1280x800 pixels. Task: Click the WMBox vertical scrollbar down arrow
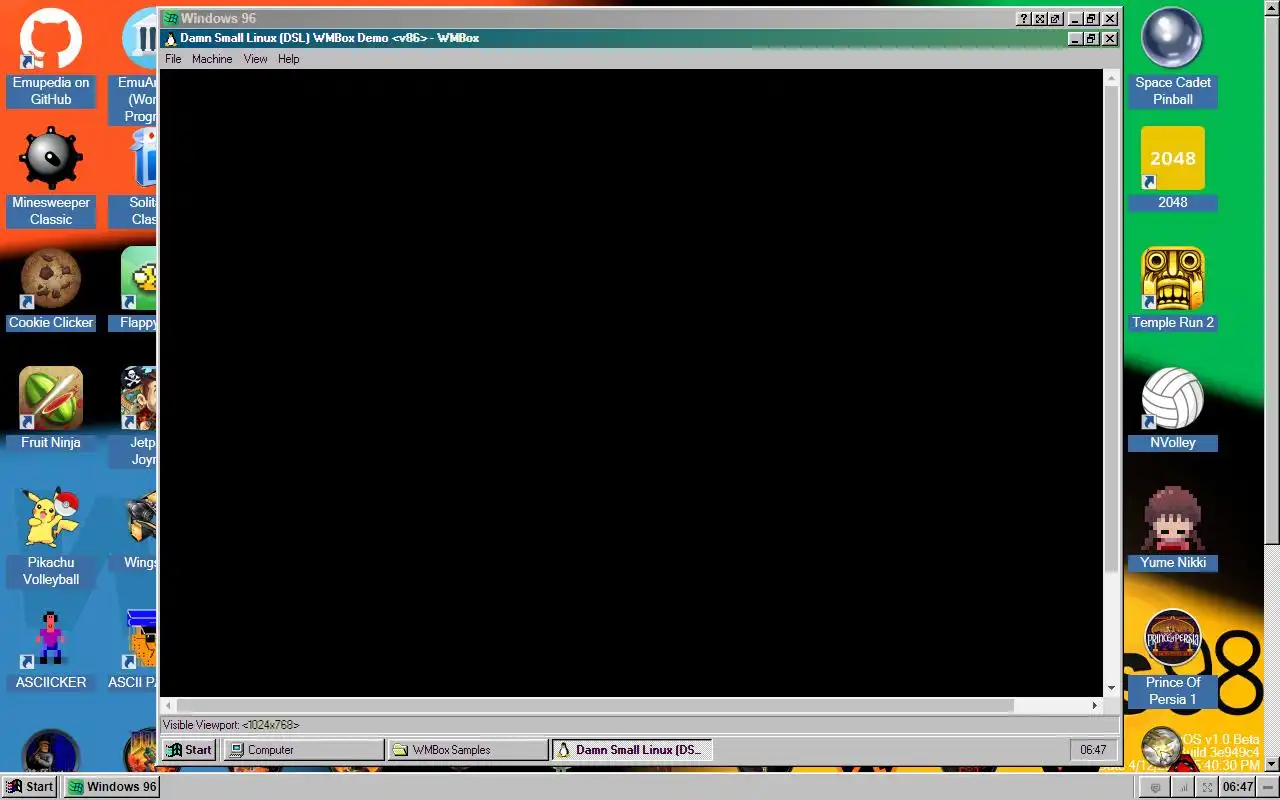(x=1111, y=688)
